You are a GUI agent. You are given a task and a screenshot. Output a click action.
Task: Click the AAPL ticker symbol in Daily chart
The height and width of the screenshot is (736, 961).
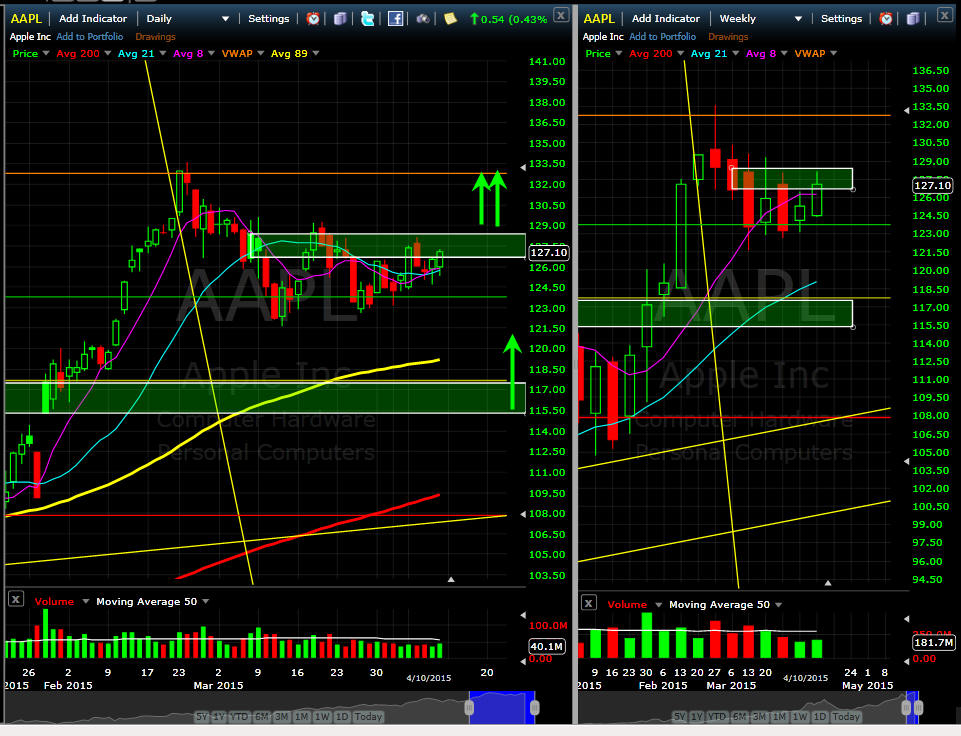point(26,18)
